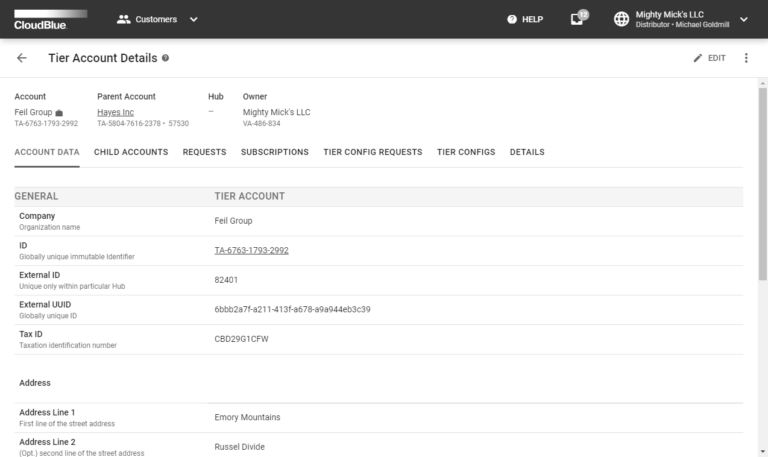Screen dimensions: 768x457
Task: Click account ID under Feil Group header
Action: pyautogui.click(x=46, y=123)
